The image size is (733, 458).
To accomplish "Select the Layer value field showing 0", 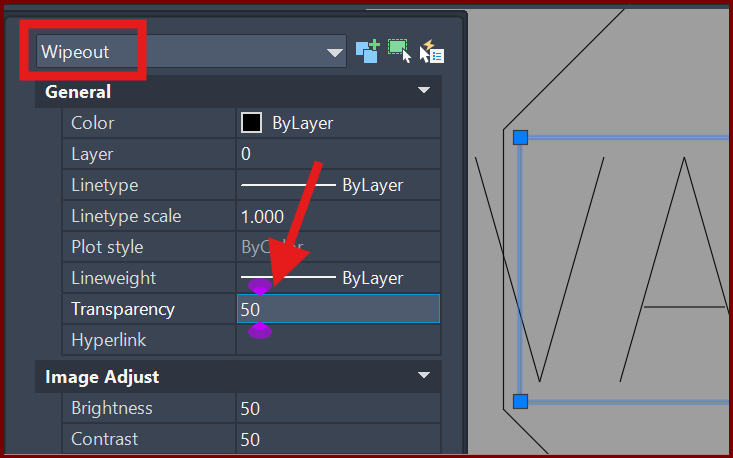I will [337, 154].
